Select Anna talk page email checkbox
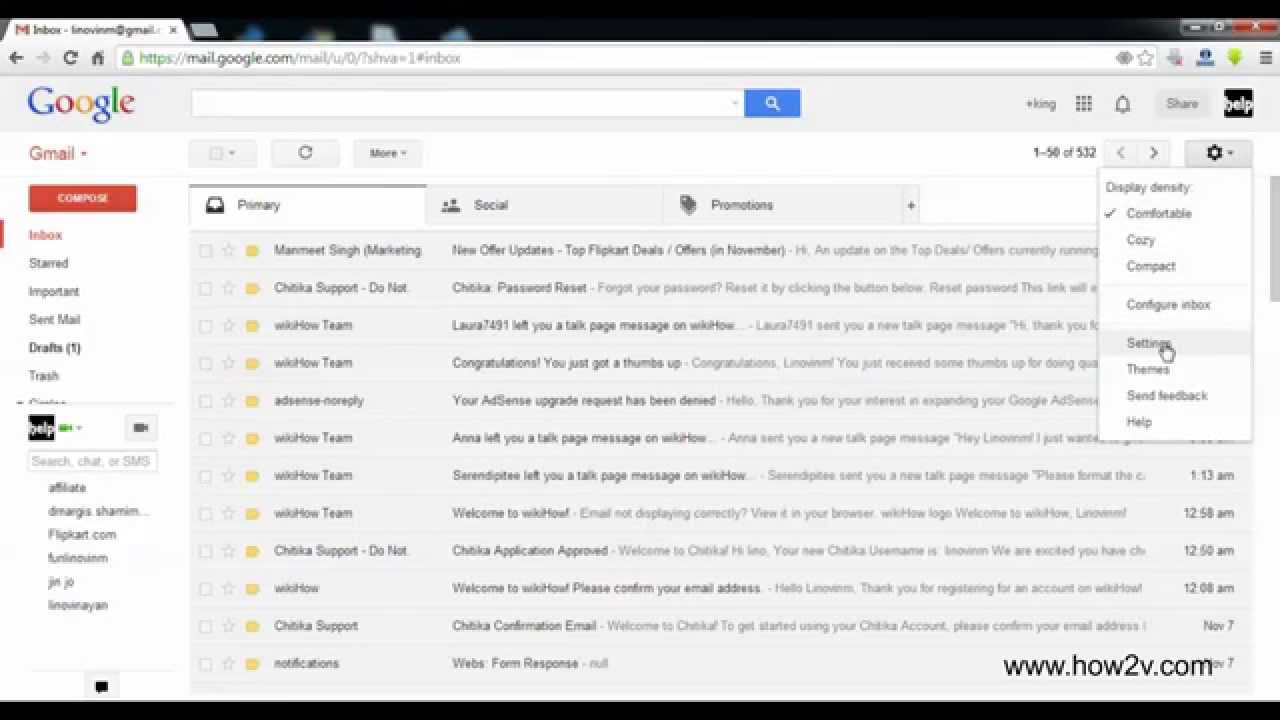Viewport: 1280px width, 720px height. pos(205,438)
